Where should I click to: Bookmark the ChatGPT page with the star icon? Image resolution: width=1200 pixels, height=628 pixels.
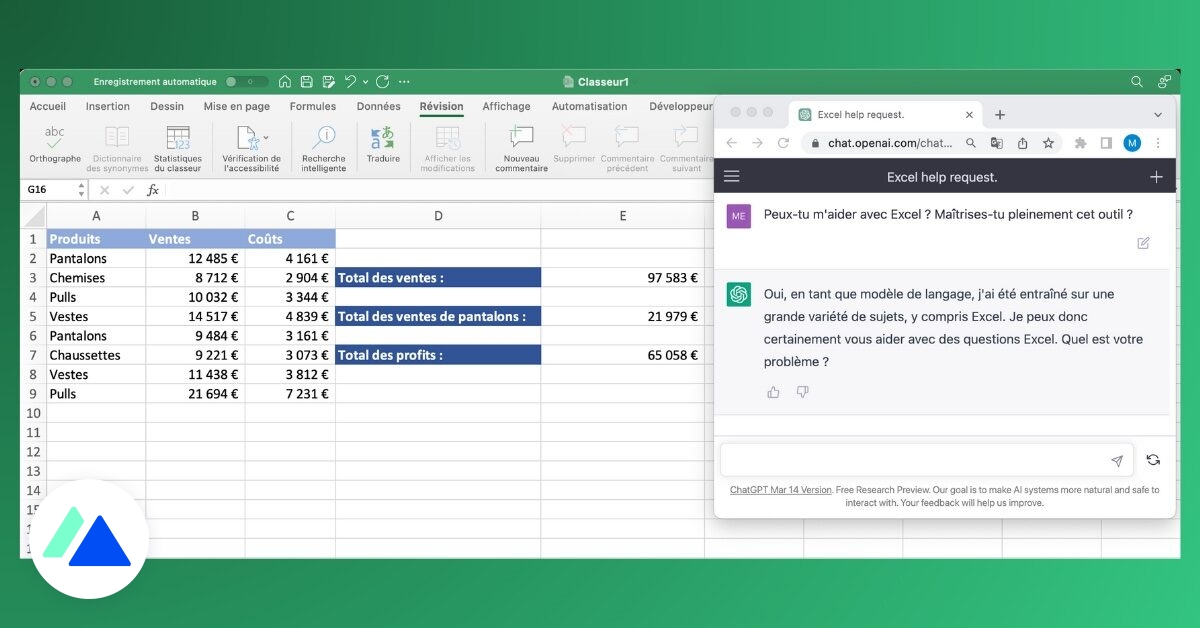click(x=1048, y=143)
